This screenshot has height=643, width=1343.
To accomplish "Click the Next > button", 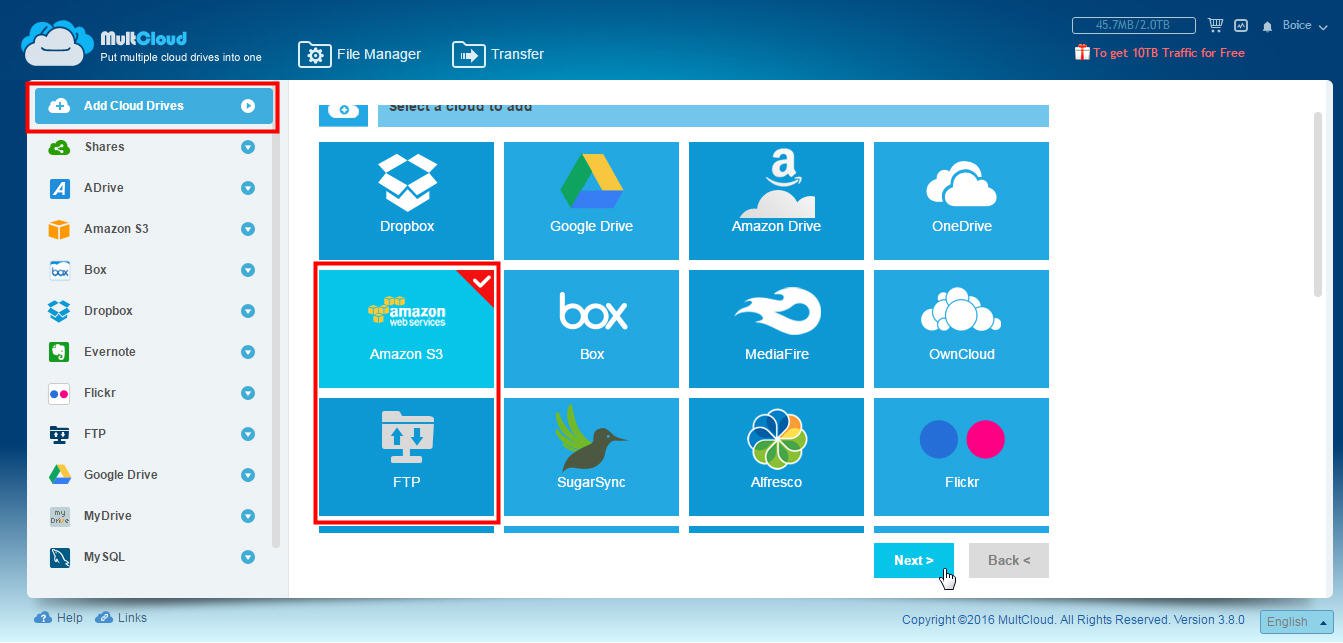I will pos(913,561).
